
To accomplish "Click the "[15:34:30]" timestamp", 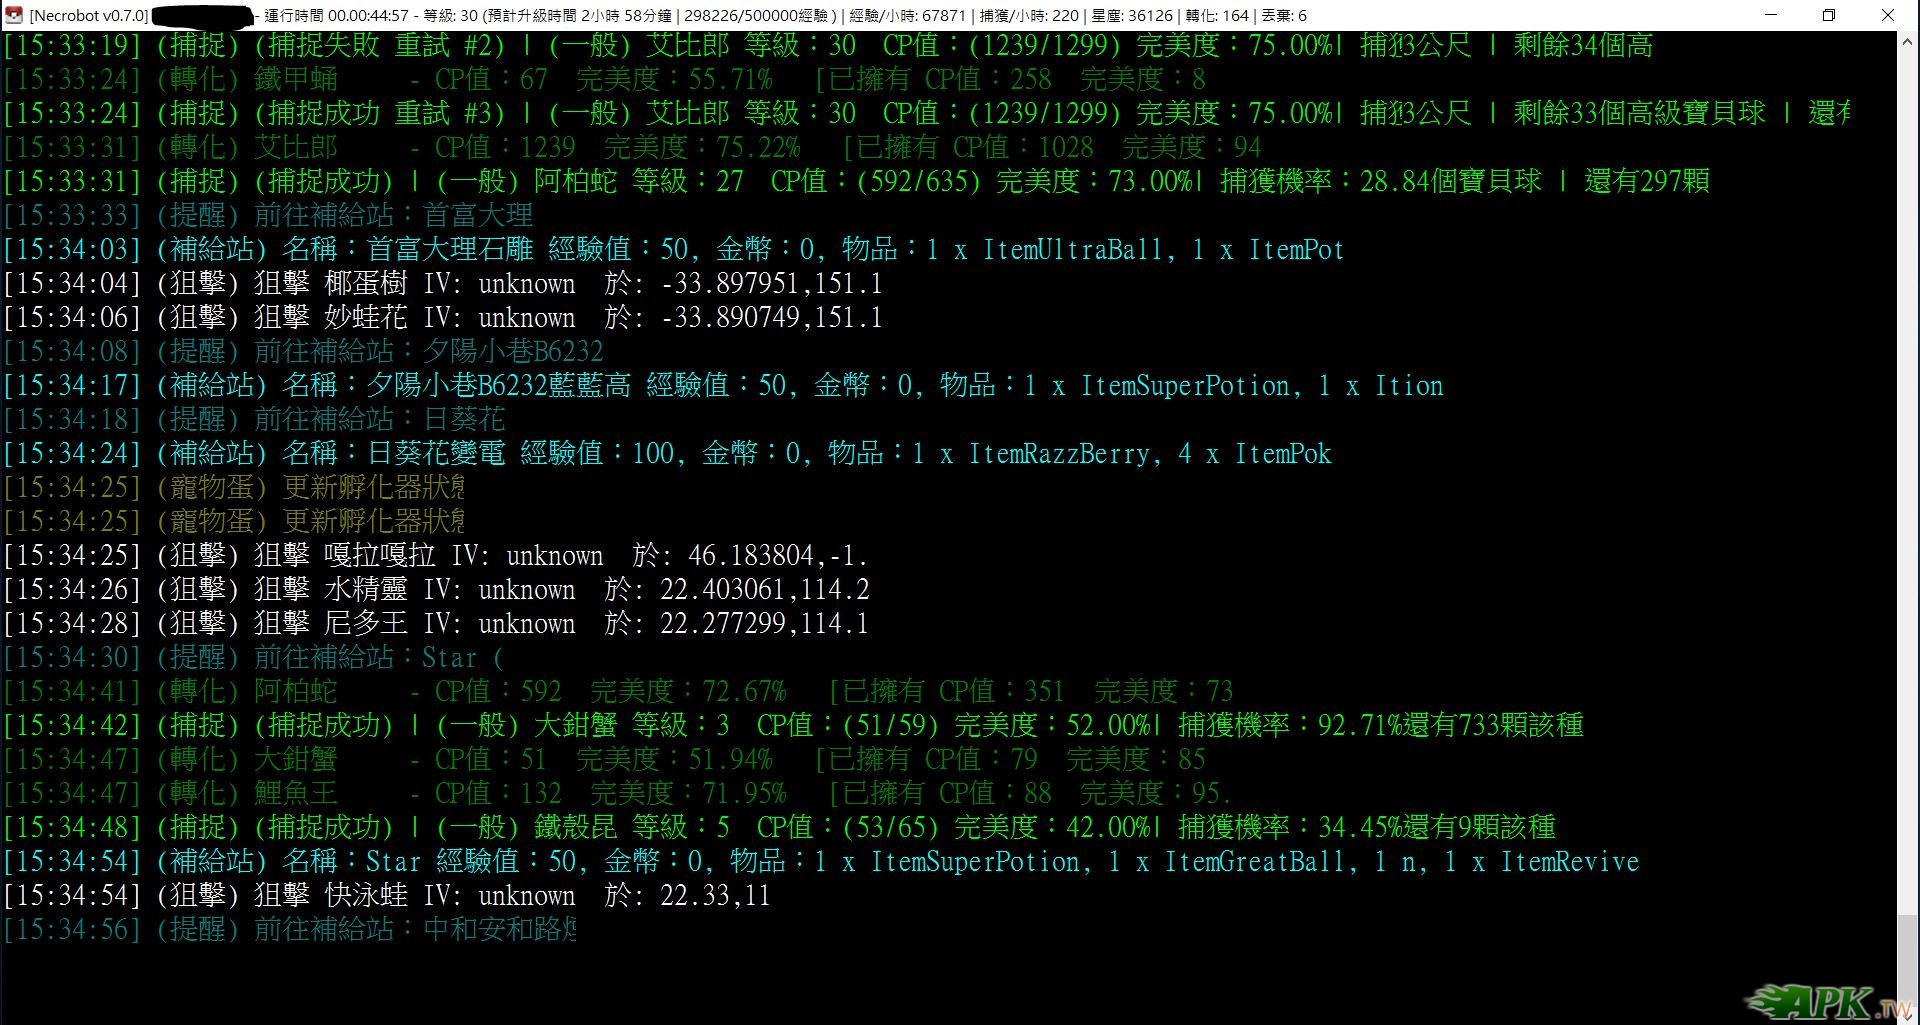I will (x=72, y=658).
